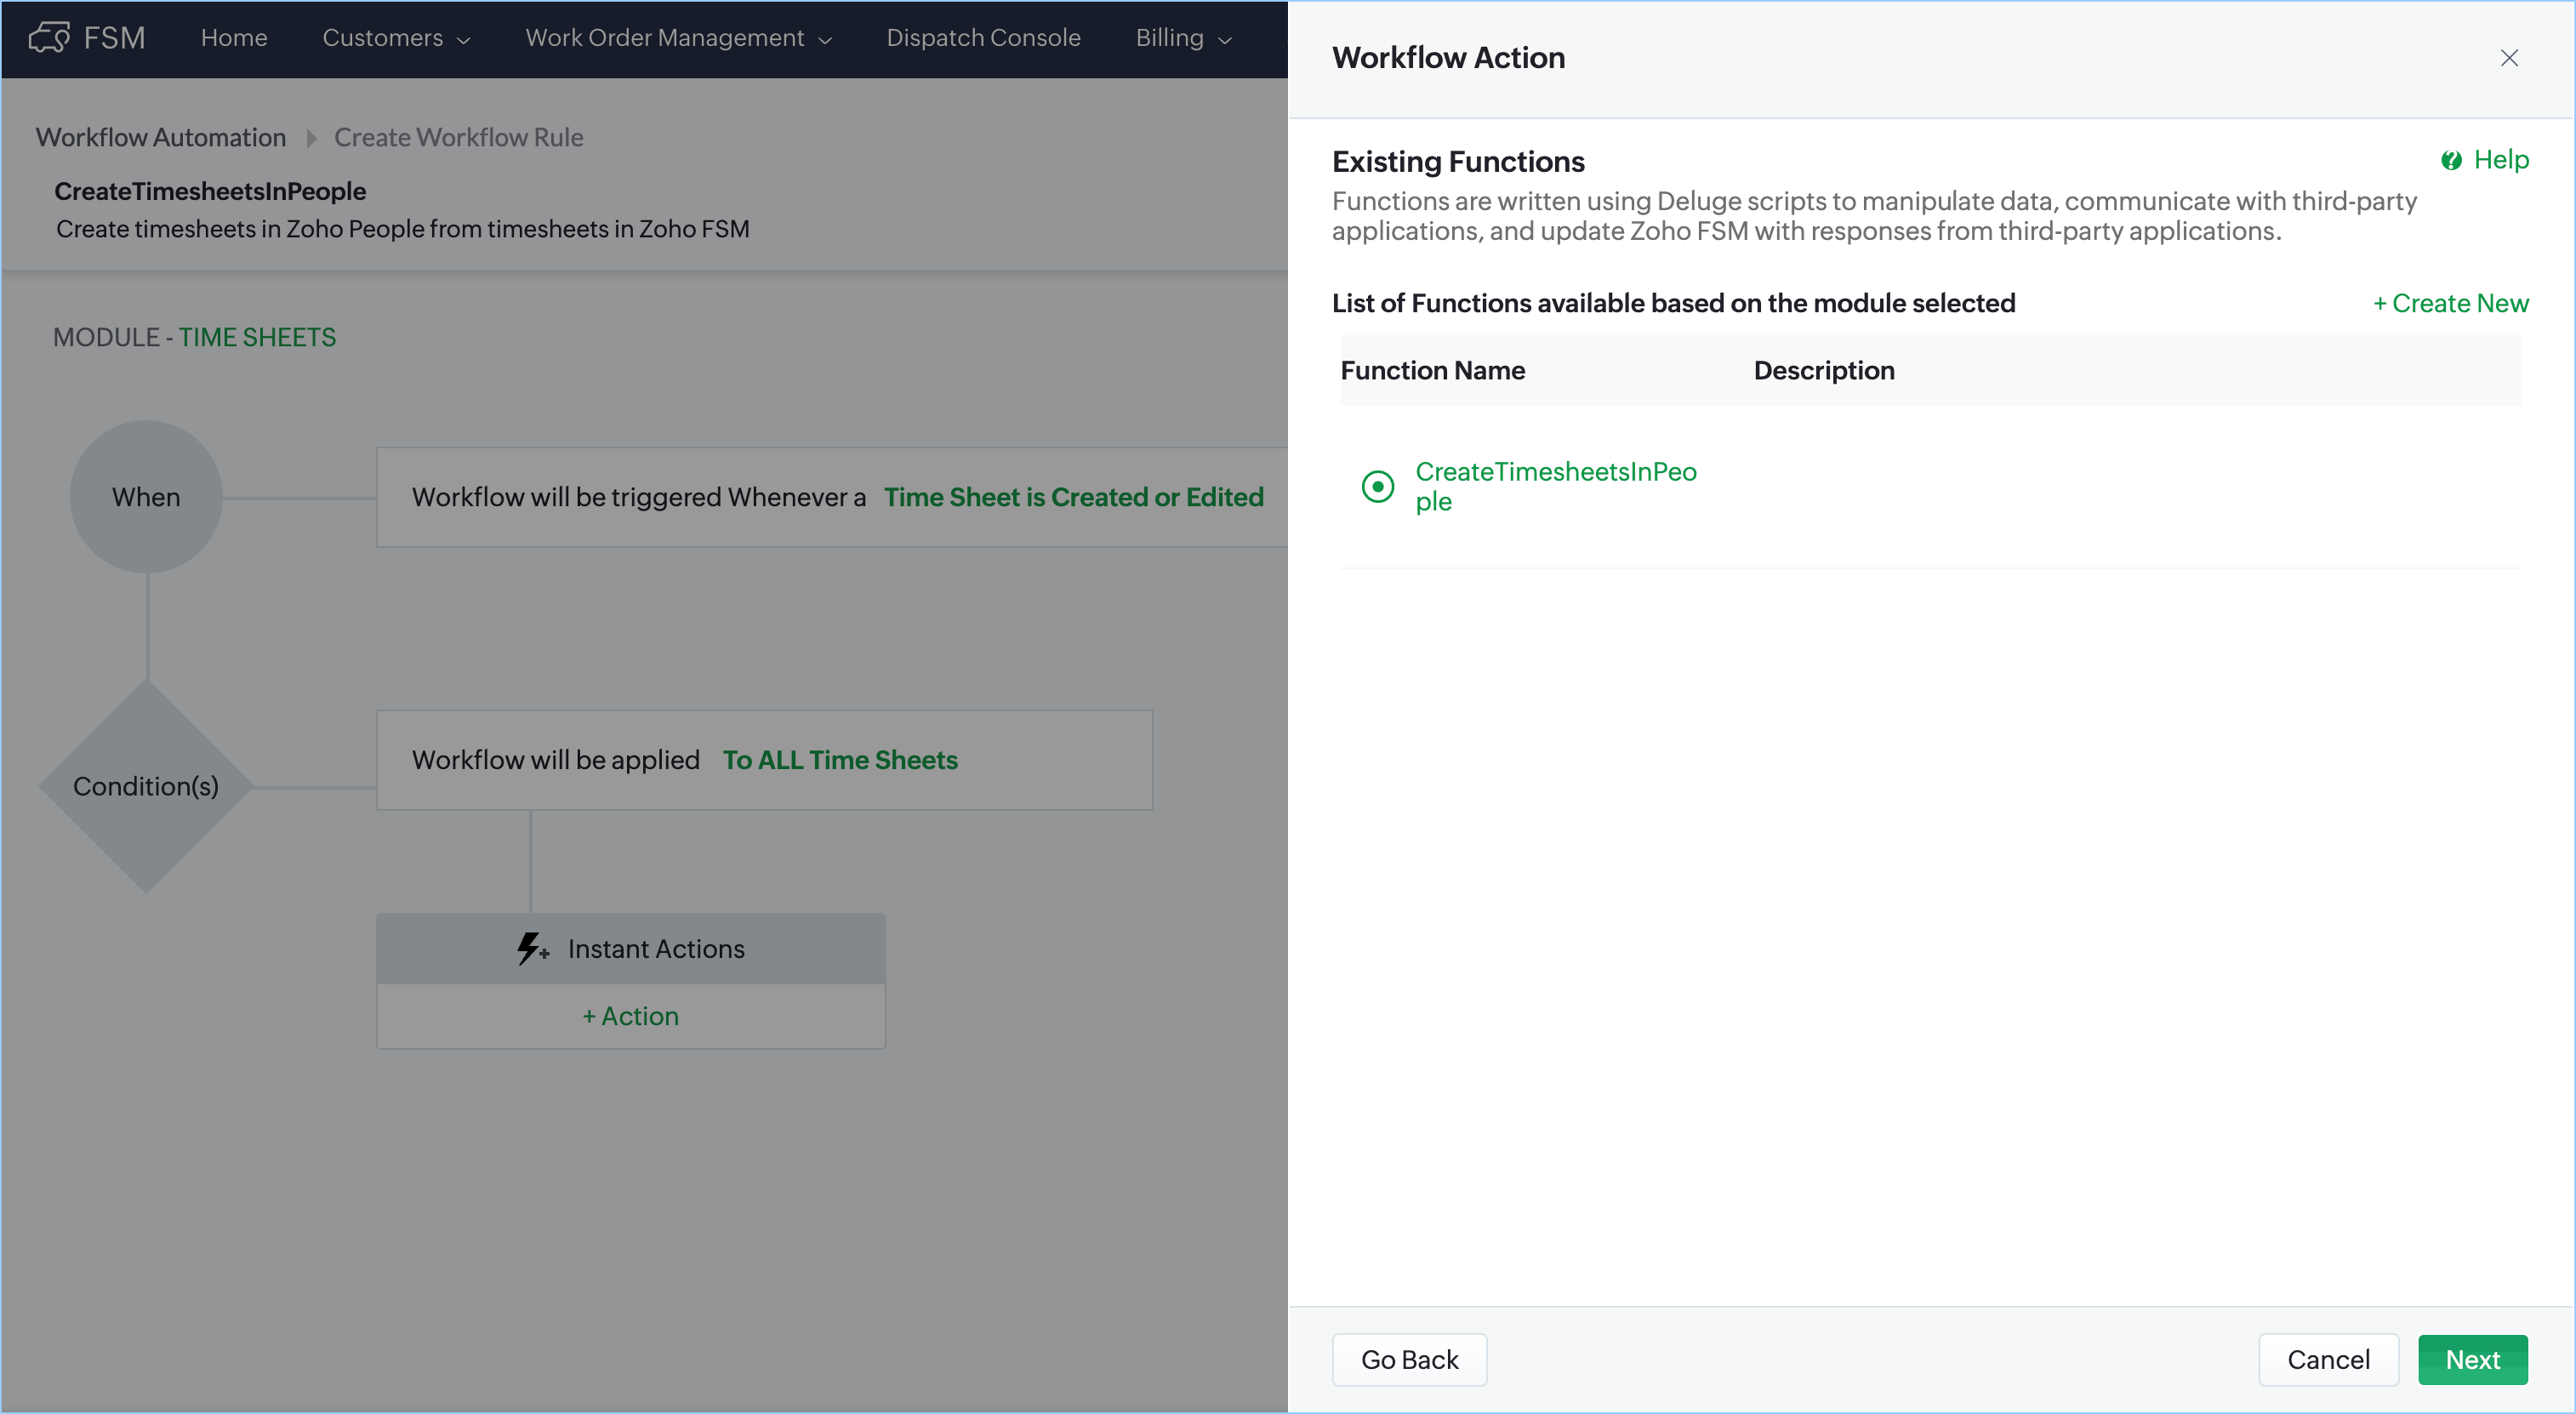Click the Workflow Automation breadcrumb
2576x1414 pixels.
(161, 137)
